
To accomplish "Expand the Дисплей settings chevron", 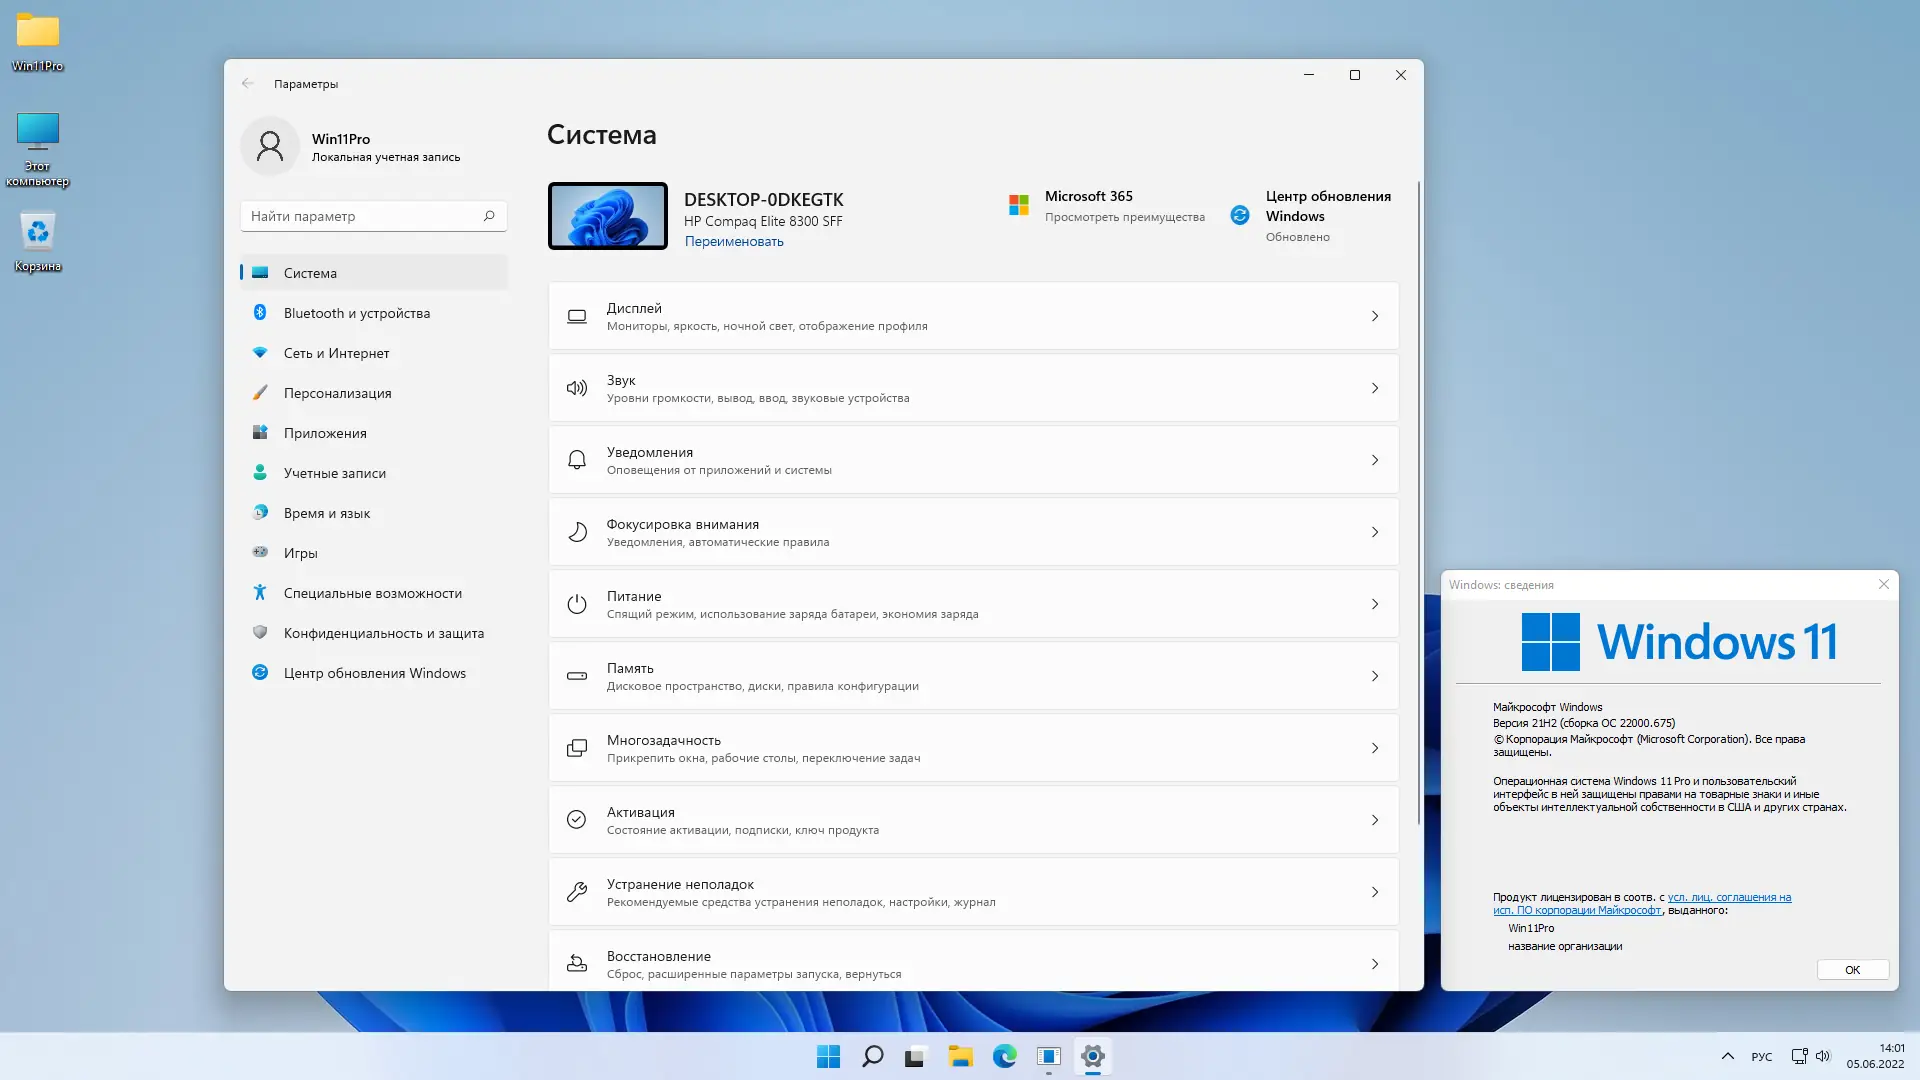I will click(1375, 316).
